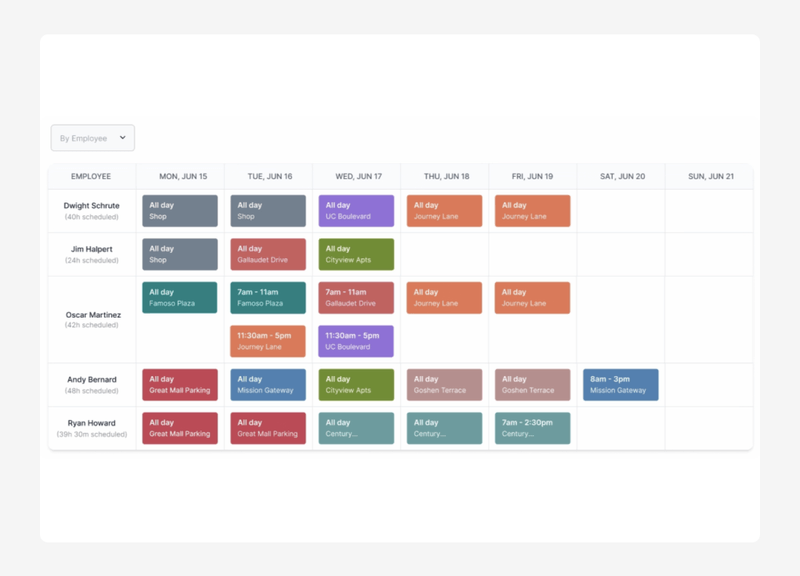This screenshot has height=576, width=800.
Task: Select the EMPLOYEE column header
Action: click(x=90, y=176)
